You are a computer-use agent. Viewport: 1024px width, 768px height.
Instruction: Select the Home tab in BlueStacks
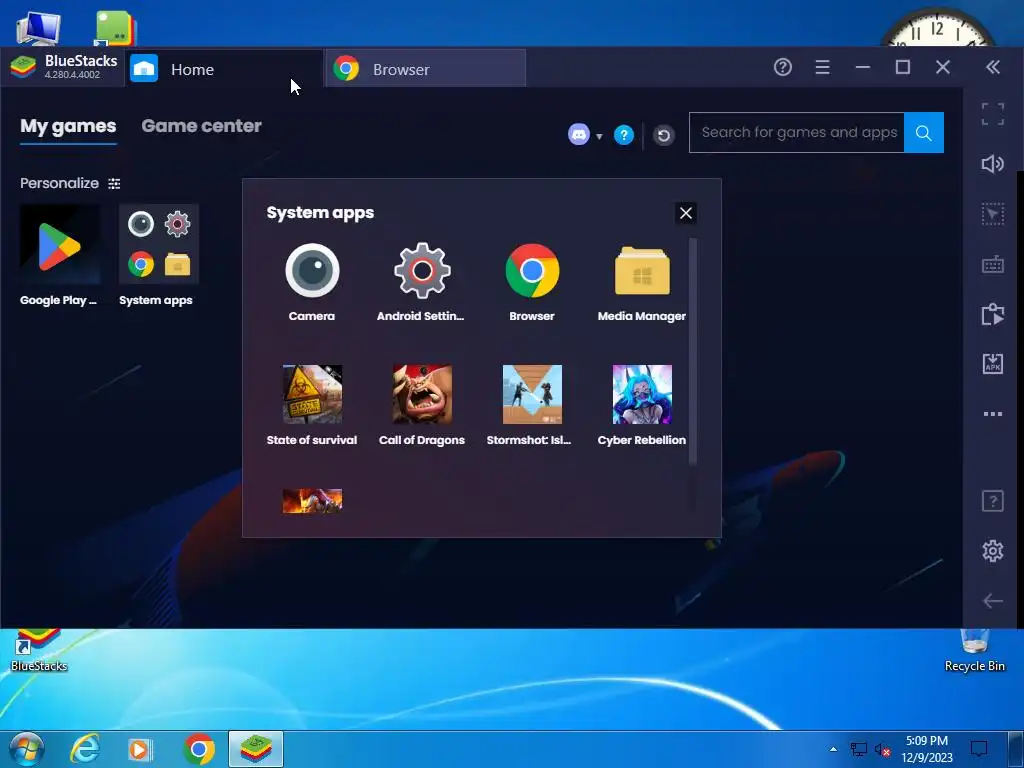223,69
